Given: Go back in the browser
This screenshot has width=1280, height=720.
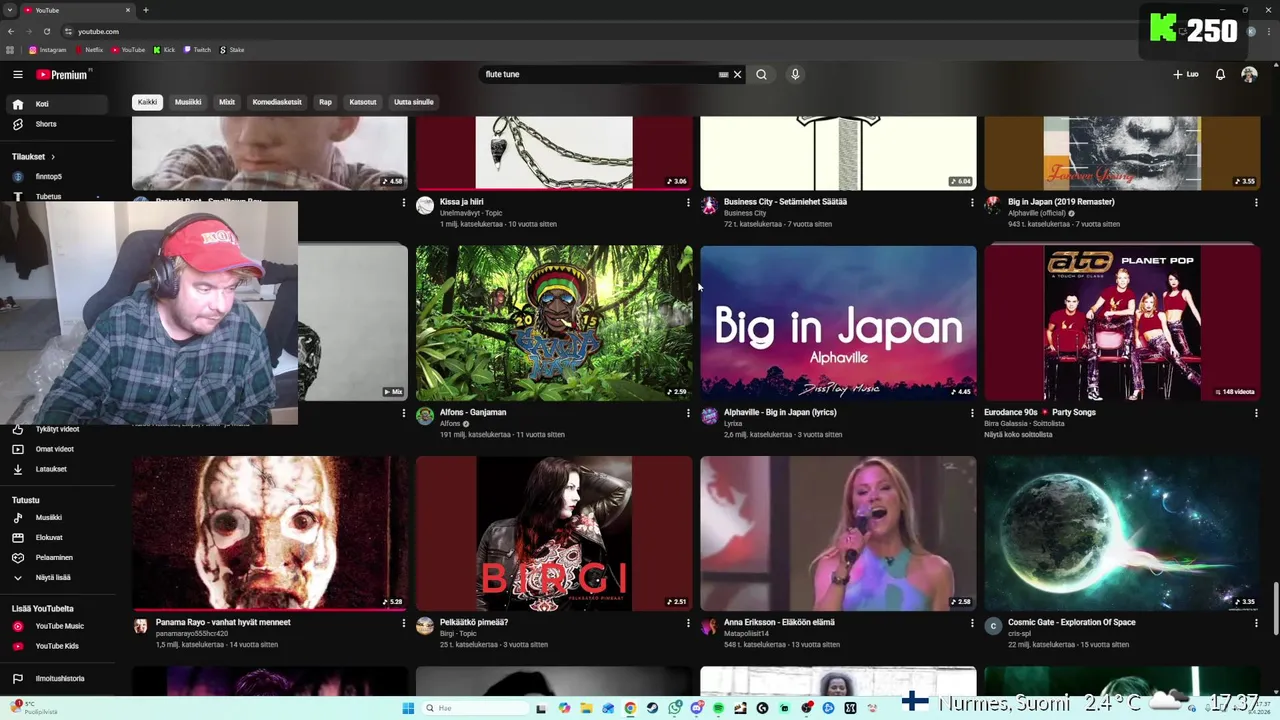Looking at the screenshot, I should (11, 31).
